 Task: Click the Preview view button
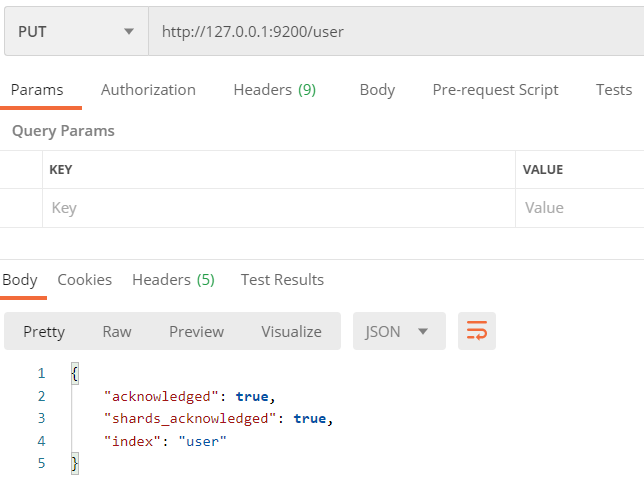[196, 331]
